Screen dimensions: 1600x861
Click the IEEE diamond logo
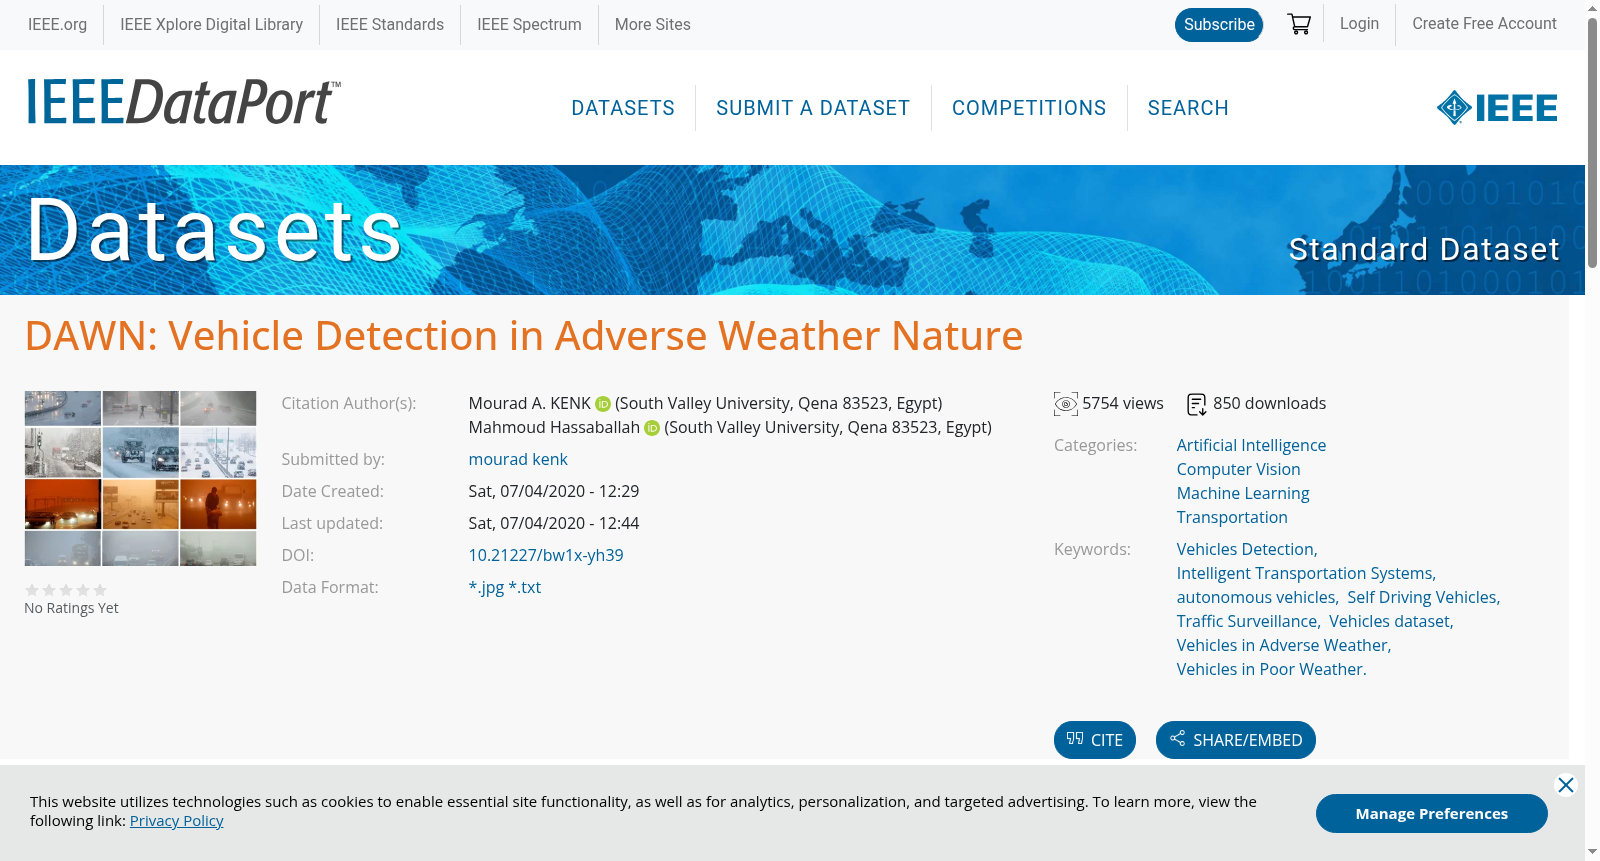coord(1497,108)
